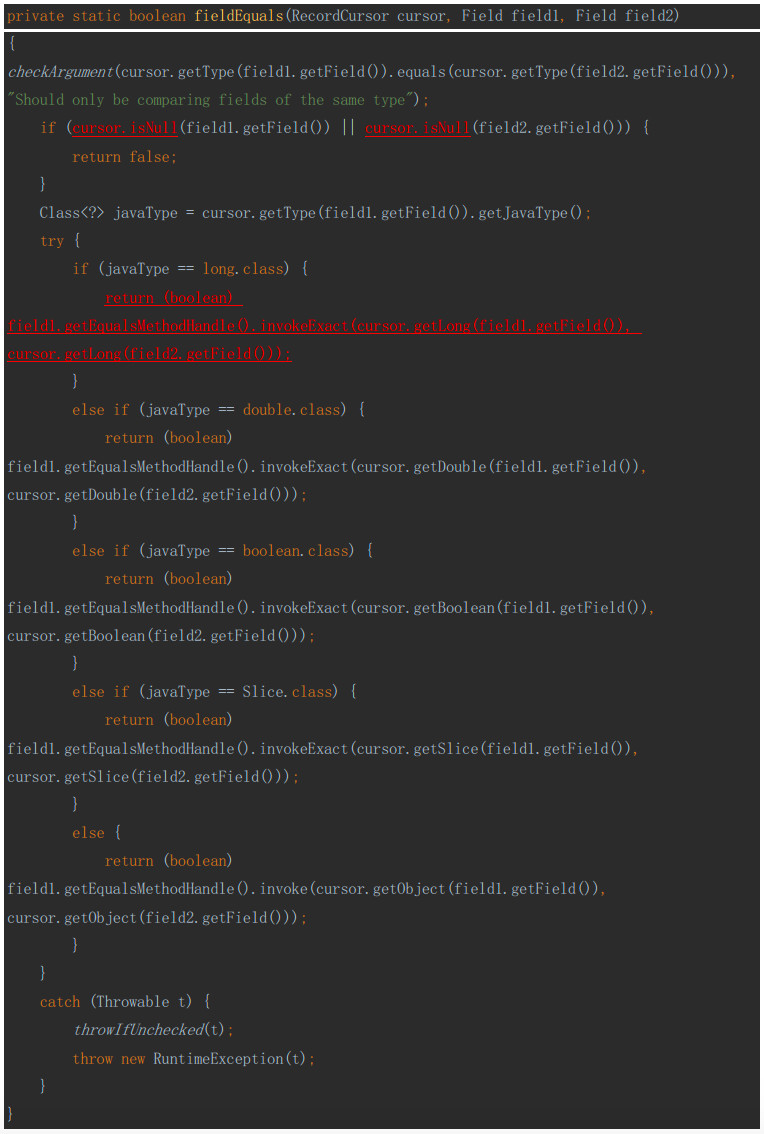Click the cursor.getObject(field2.getField())) line

(x=157, y=918)
